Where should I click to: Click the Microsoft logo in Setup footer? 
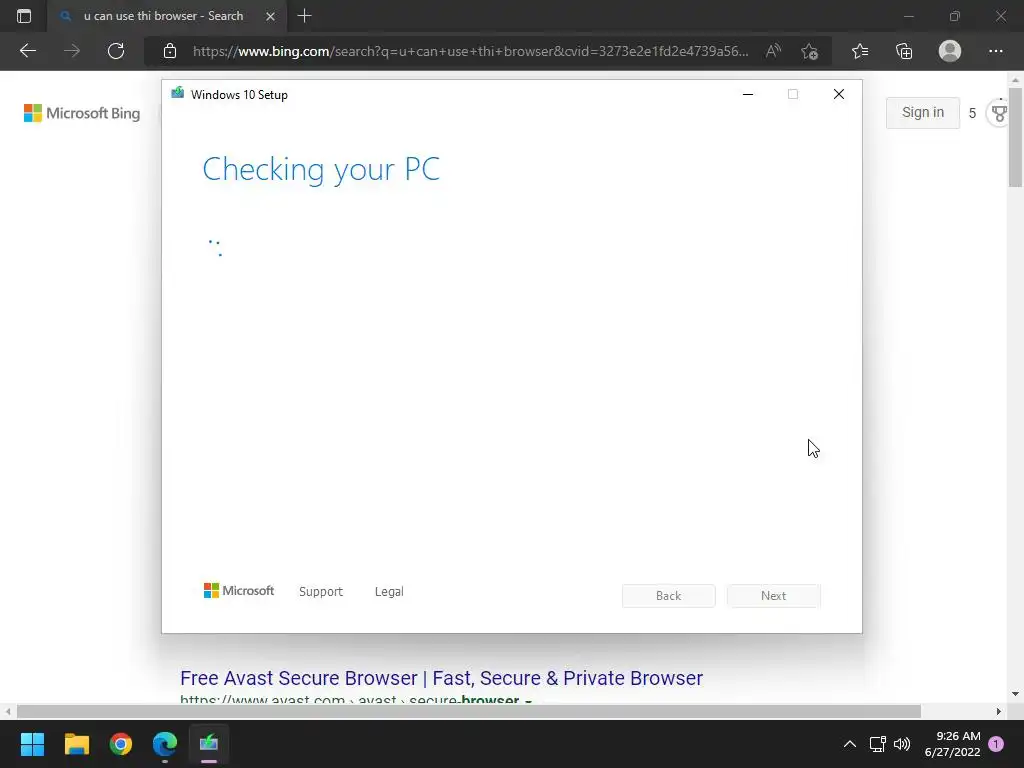[x=239, y=590]
